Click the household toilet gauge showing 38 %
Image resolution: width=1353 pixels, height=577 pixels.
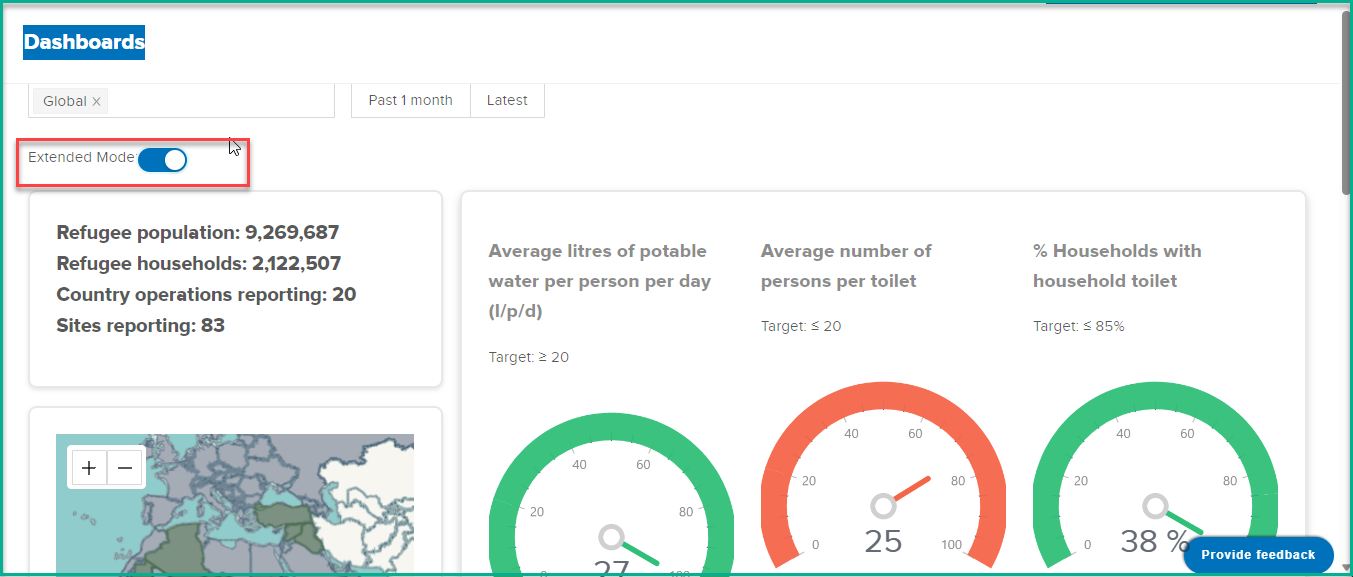[1155, 480]
